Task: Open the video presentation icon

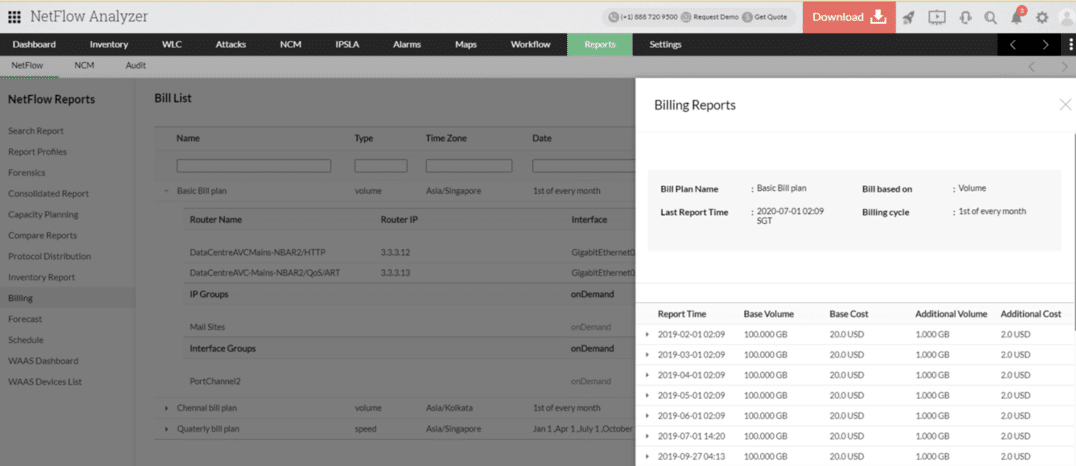Action: (937, 17)
